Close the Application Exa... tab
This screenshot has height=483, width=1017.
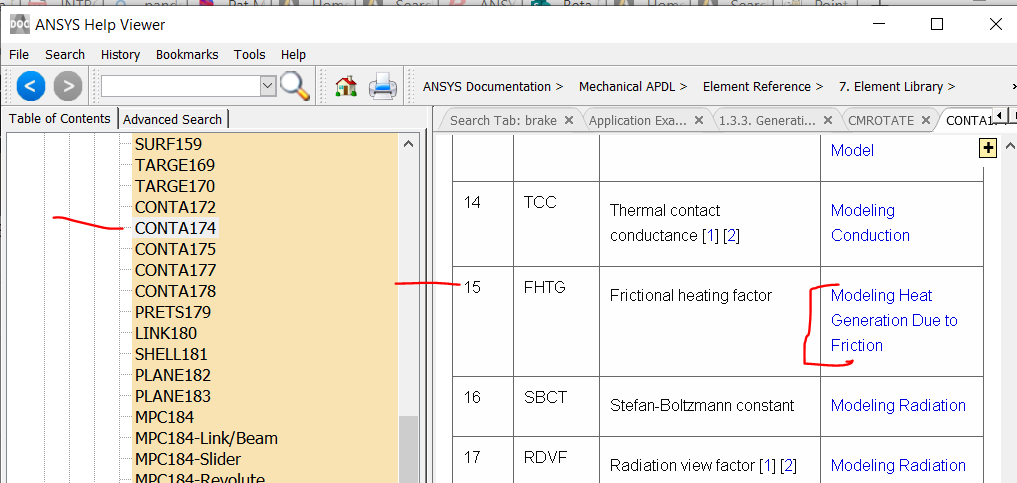pos(699,120)
